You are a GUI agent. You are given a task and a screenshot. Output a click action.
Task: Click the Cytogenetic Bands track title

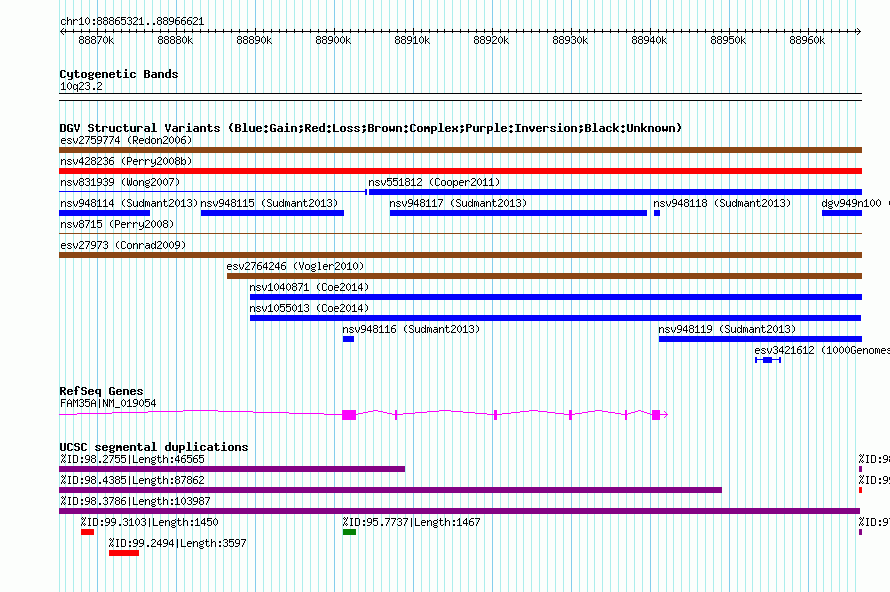[119, 74]
